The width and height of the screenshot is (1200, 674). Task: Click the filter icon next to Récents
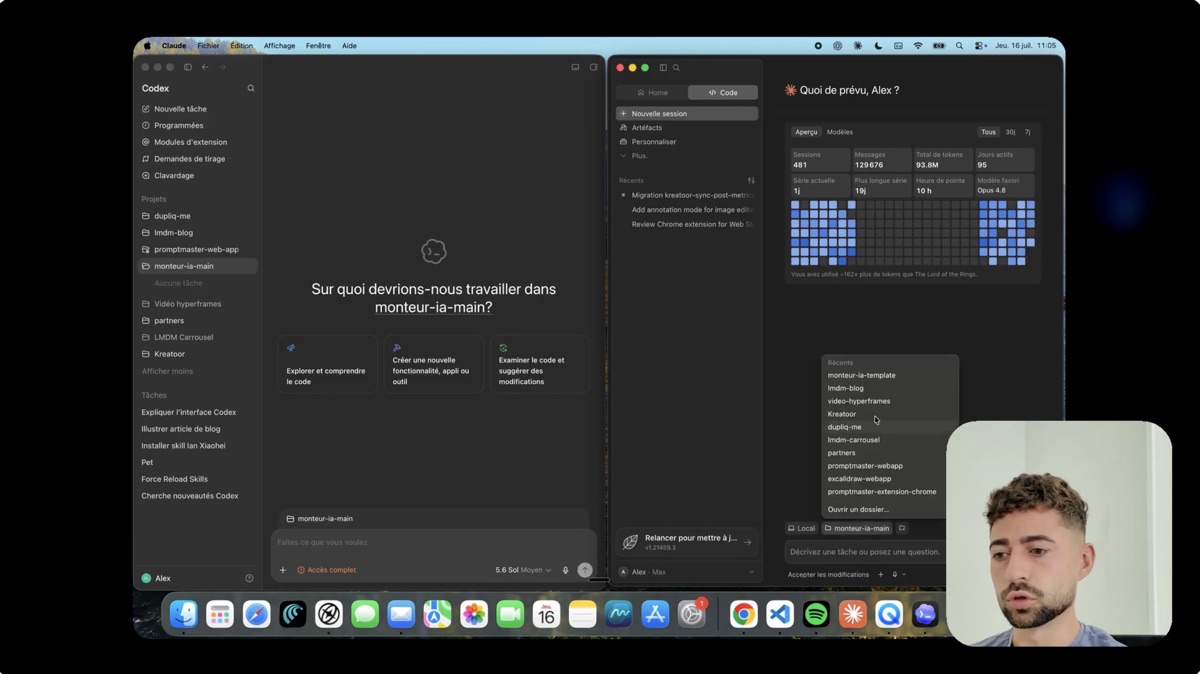pos(751,181)
